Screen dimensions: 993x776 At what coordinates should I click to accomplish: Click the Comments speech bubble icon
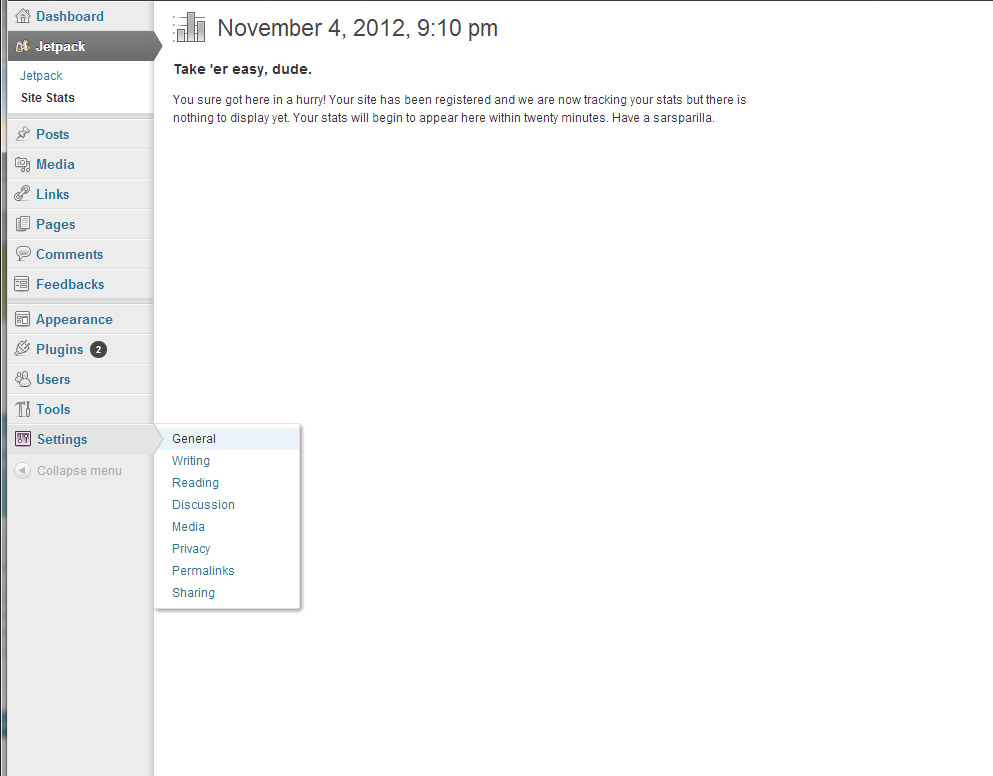point(22,254)
